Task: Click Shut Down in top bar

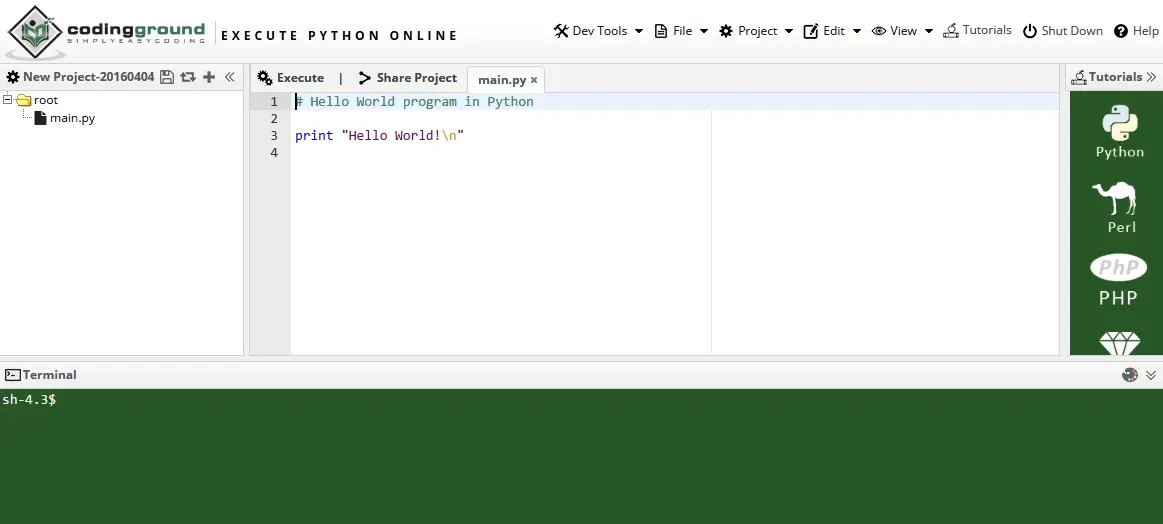Action: 1063,31
